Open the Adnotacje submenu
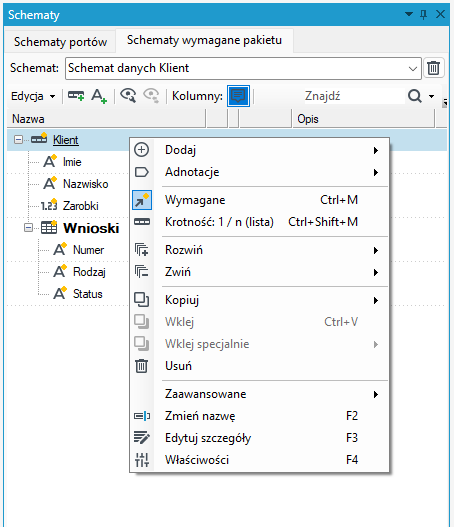 point(259,172)
